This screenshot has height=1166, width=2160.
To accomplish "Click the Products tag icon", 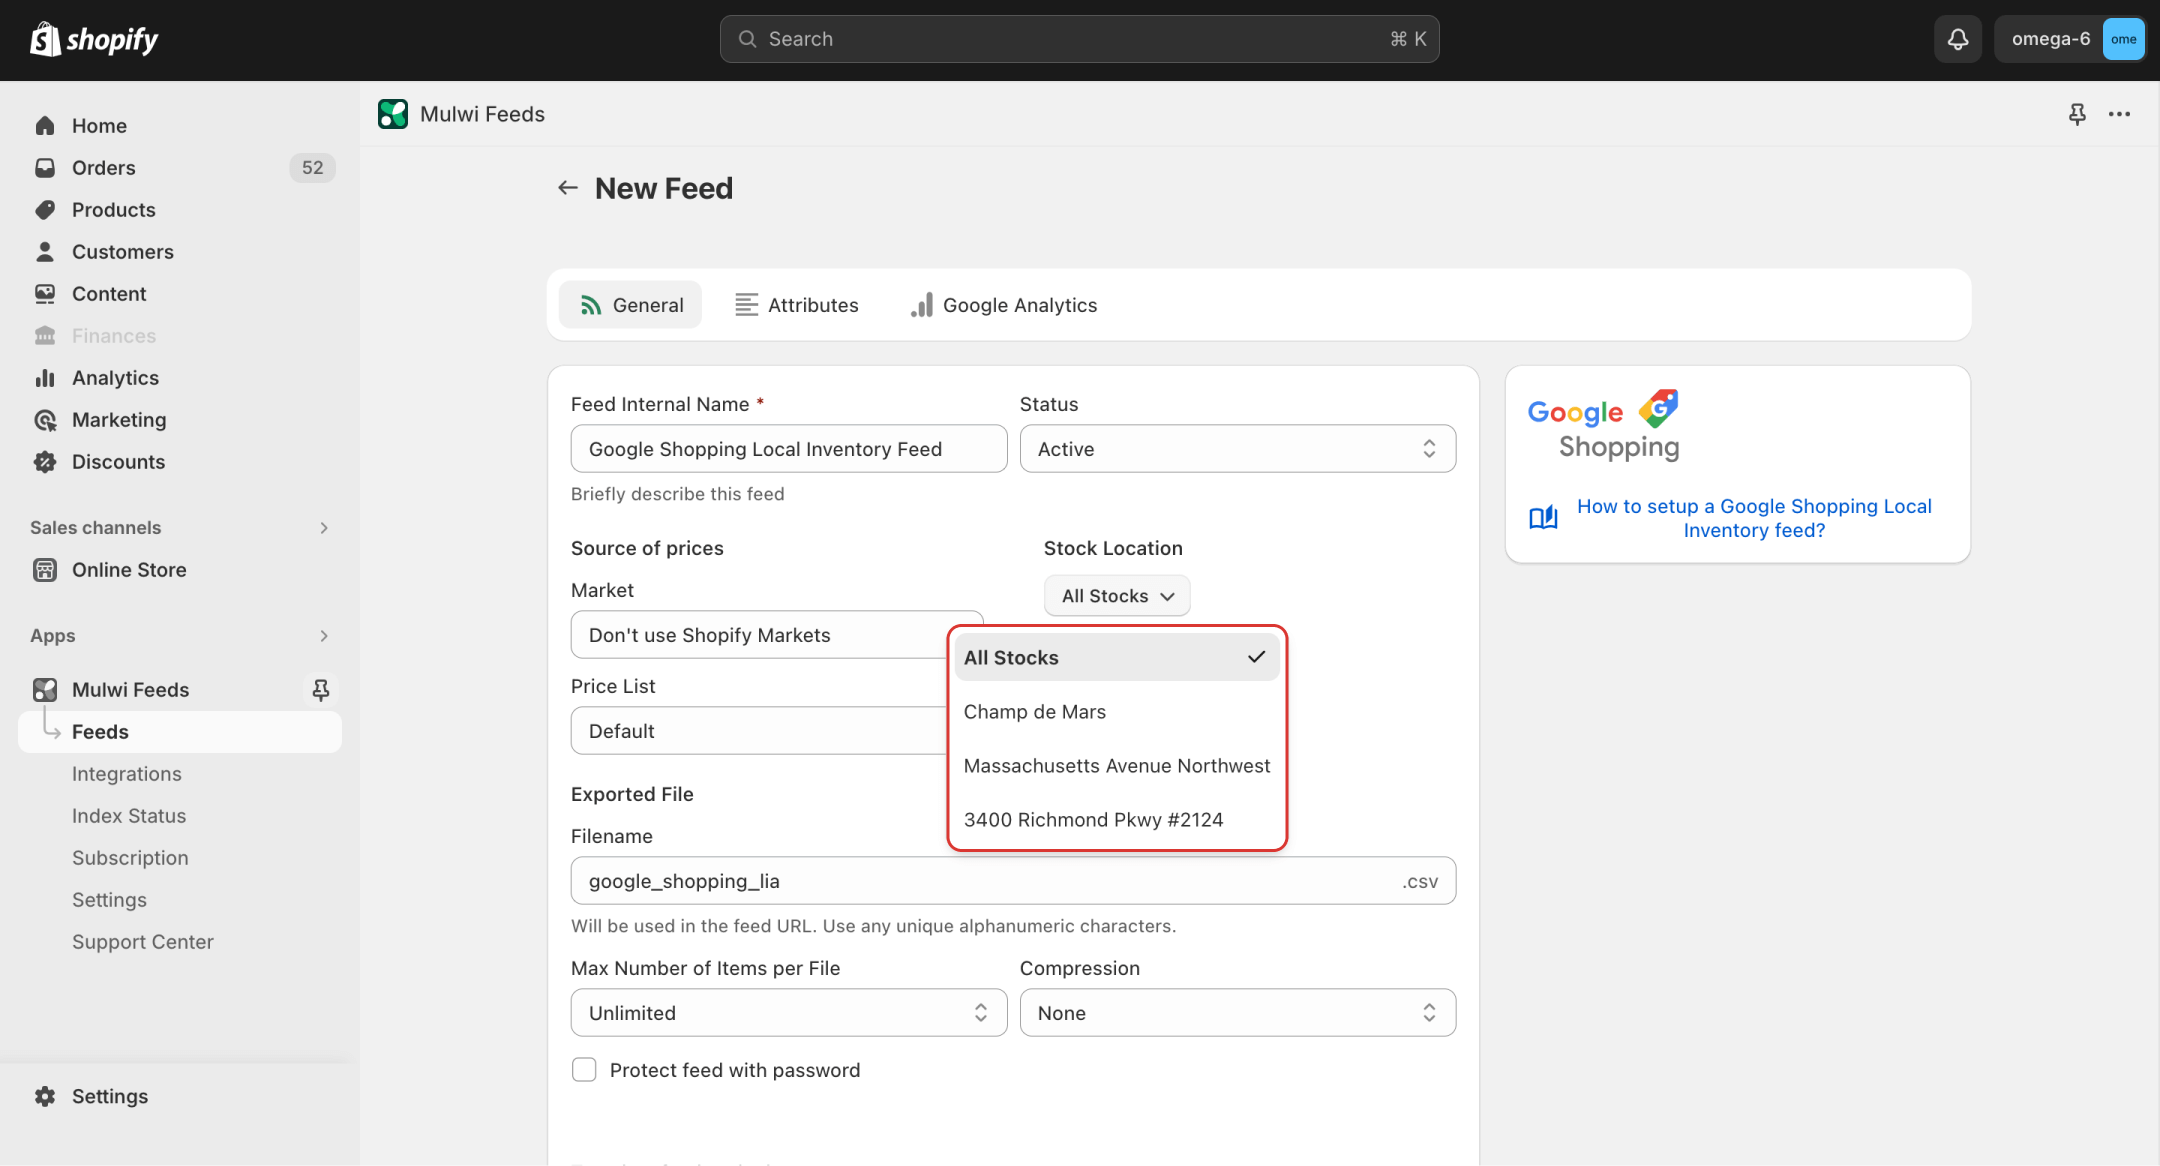I will click(x=45, y=210).
